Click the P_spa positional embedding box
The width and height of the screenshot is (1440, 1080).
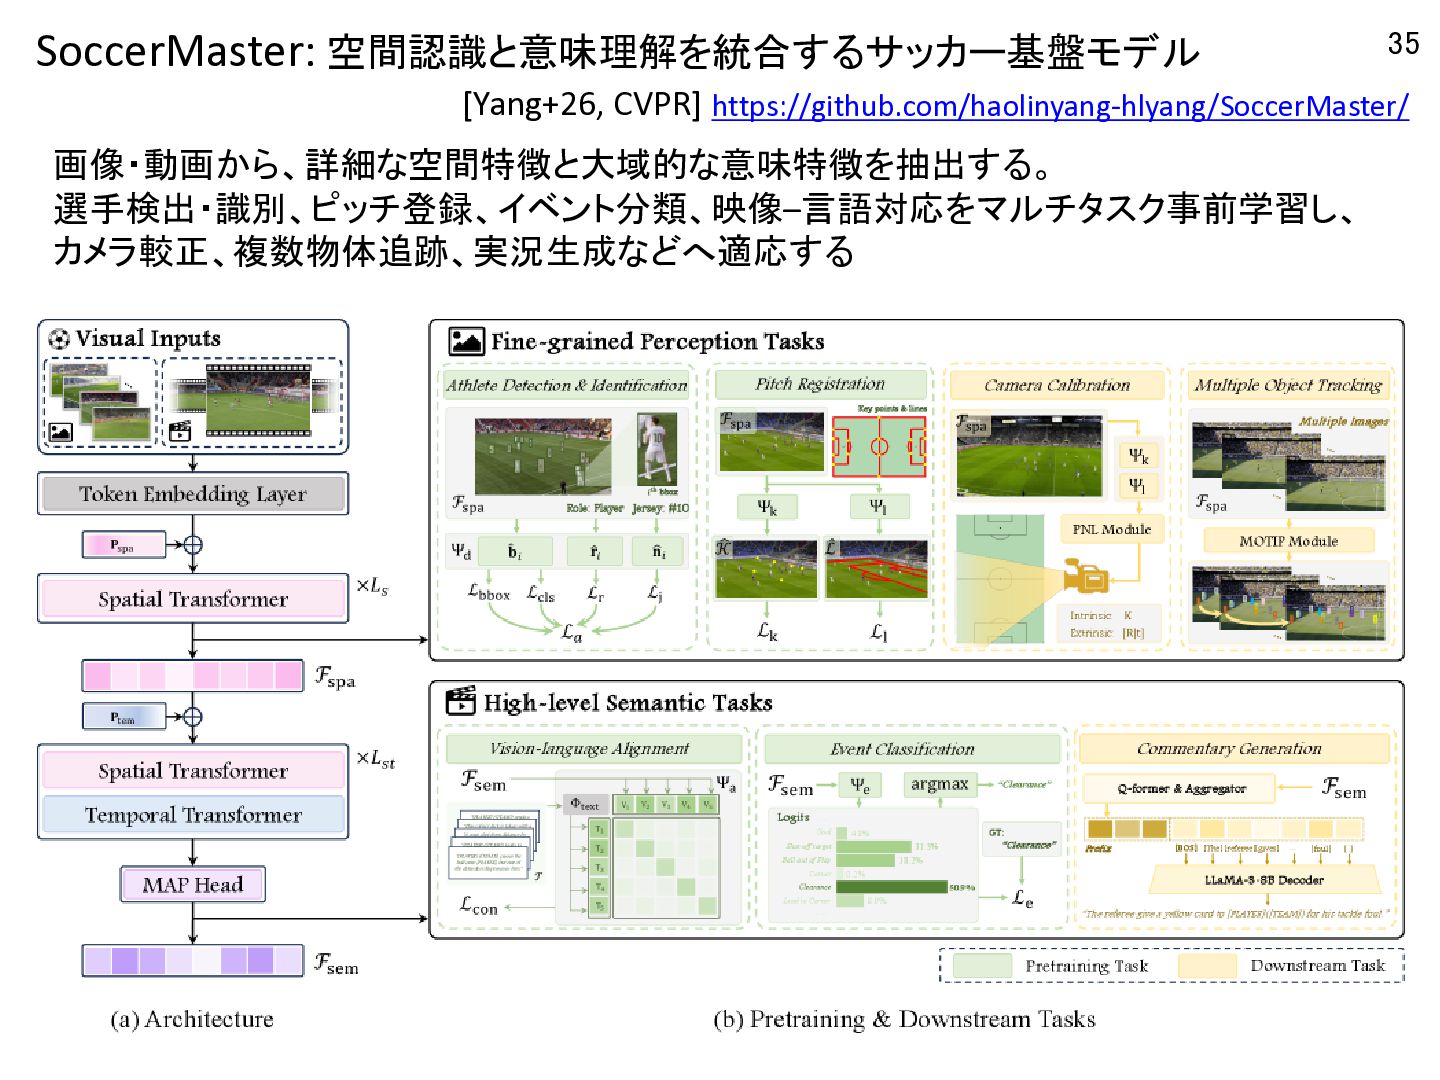123,545
